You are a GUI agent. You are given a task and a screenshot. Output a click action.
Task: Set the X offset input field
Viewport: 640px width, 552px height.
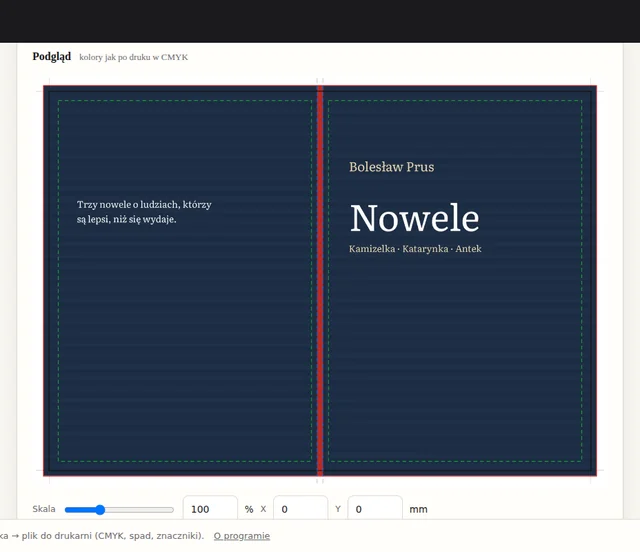[300, 509]
